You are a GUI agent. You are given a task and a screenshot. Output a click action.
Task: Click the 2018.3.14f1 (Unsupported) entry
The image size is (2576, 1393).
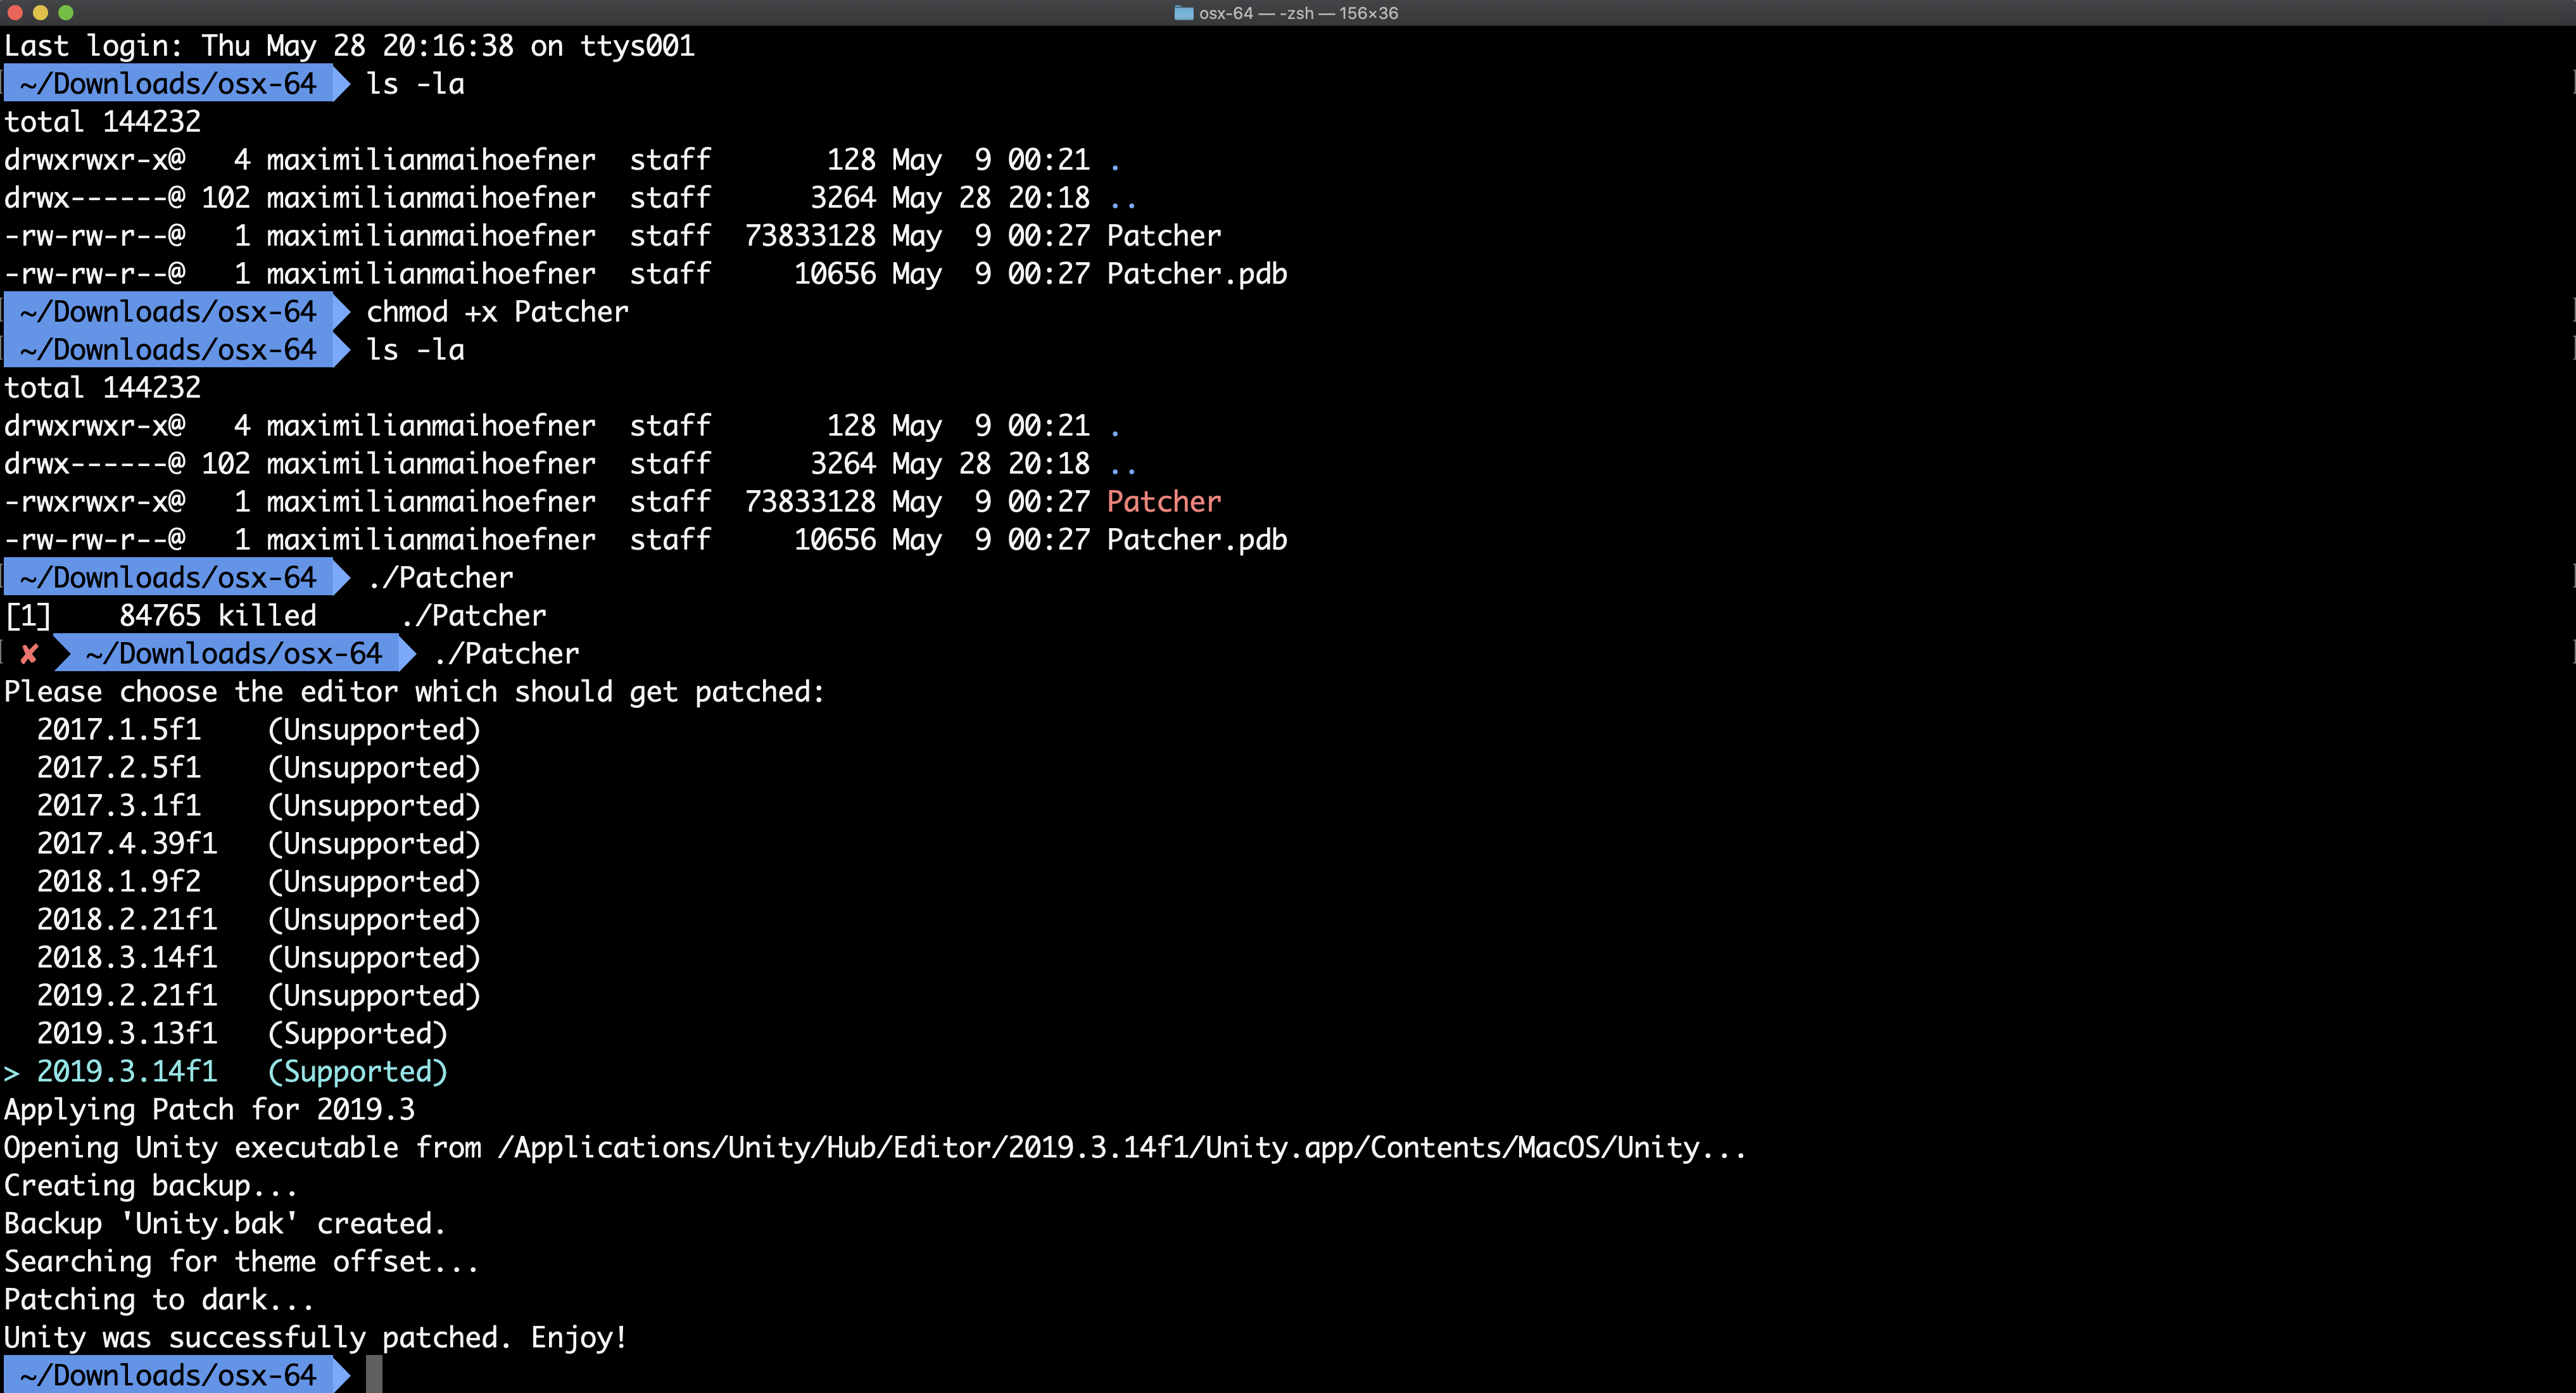(257, 958)
